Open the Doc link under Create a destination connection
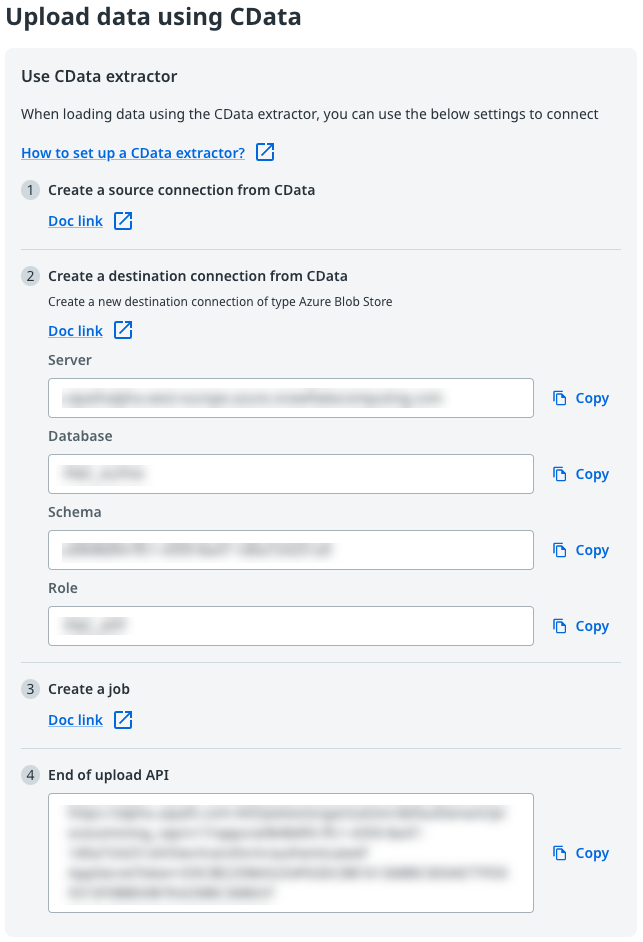Viewport: 643px width, 942px height. coord(75,330)
